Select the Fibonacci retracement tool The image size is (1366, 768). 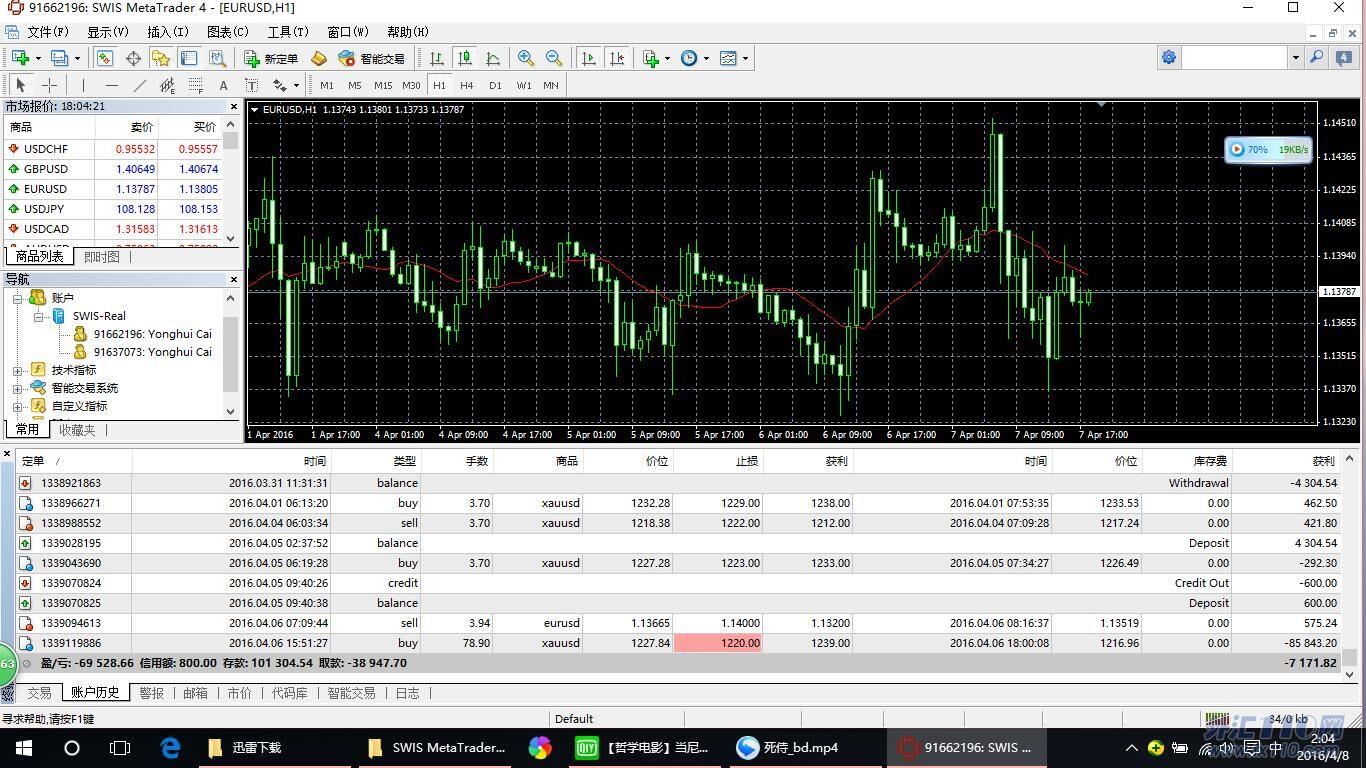(195, 85)
